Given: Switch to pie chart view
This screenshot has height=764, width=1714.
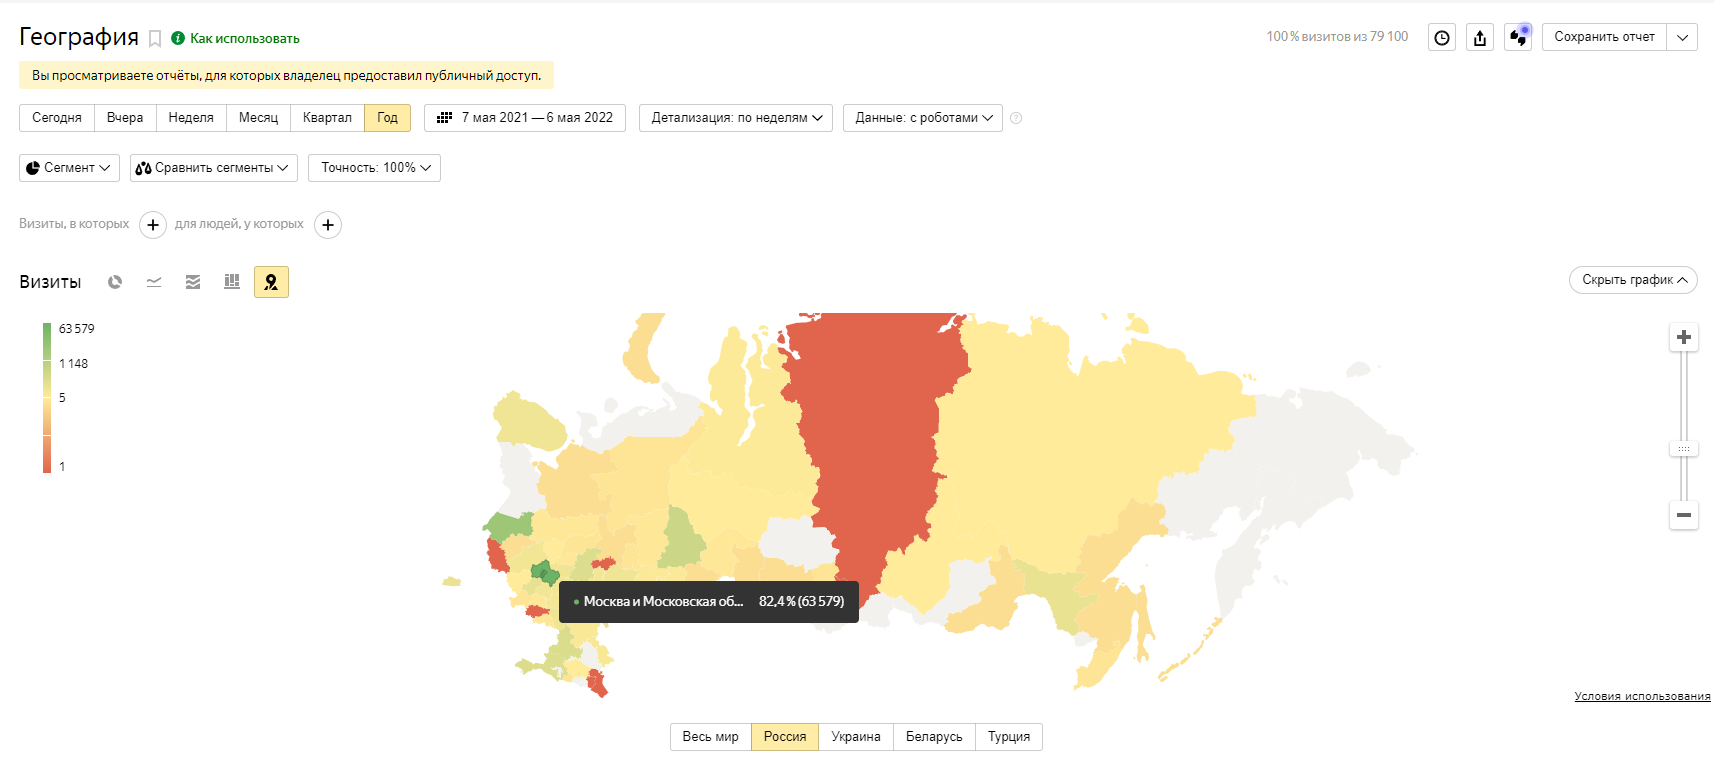Looking at the screenshot, I should pos(115,282).
